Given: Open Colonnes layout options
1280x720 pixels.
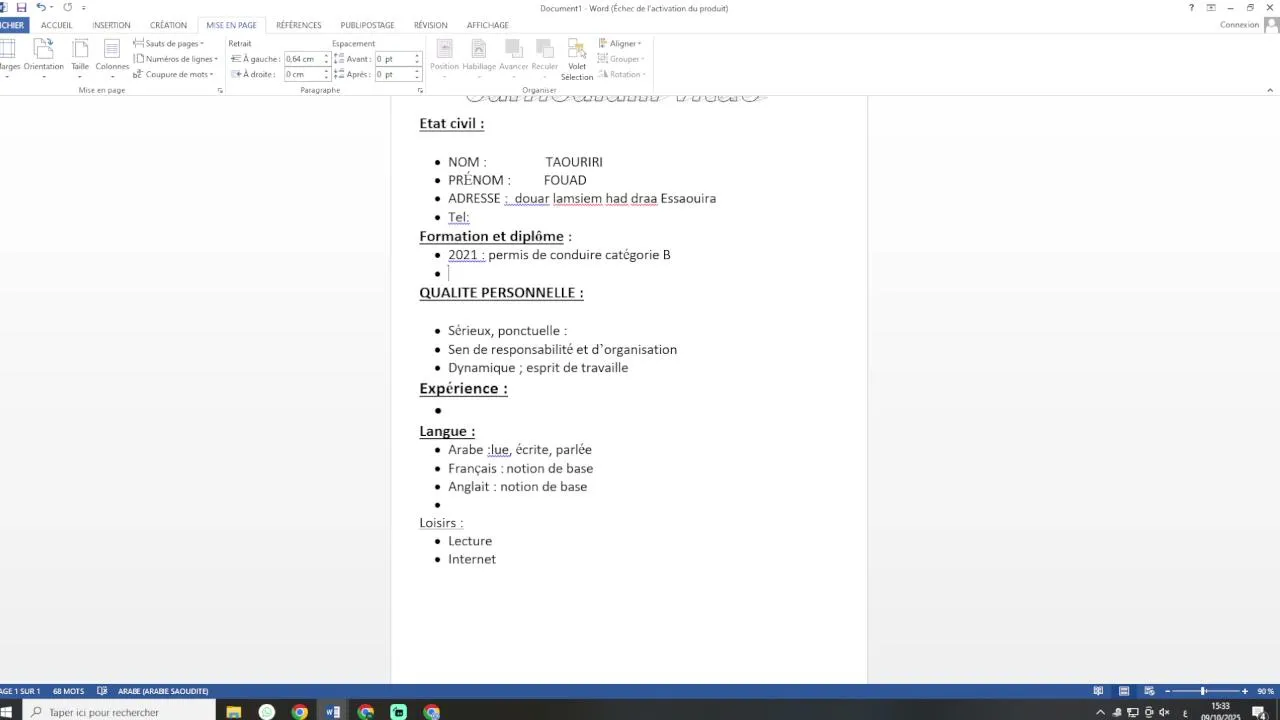Looking at the screenshot, I should click(112, 57).
